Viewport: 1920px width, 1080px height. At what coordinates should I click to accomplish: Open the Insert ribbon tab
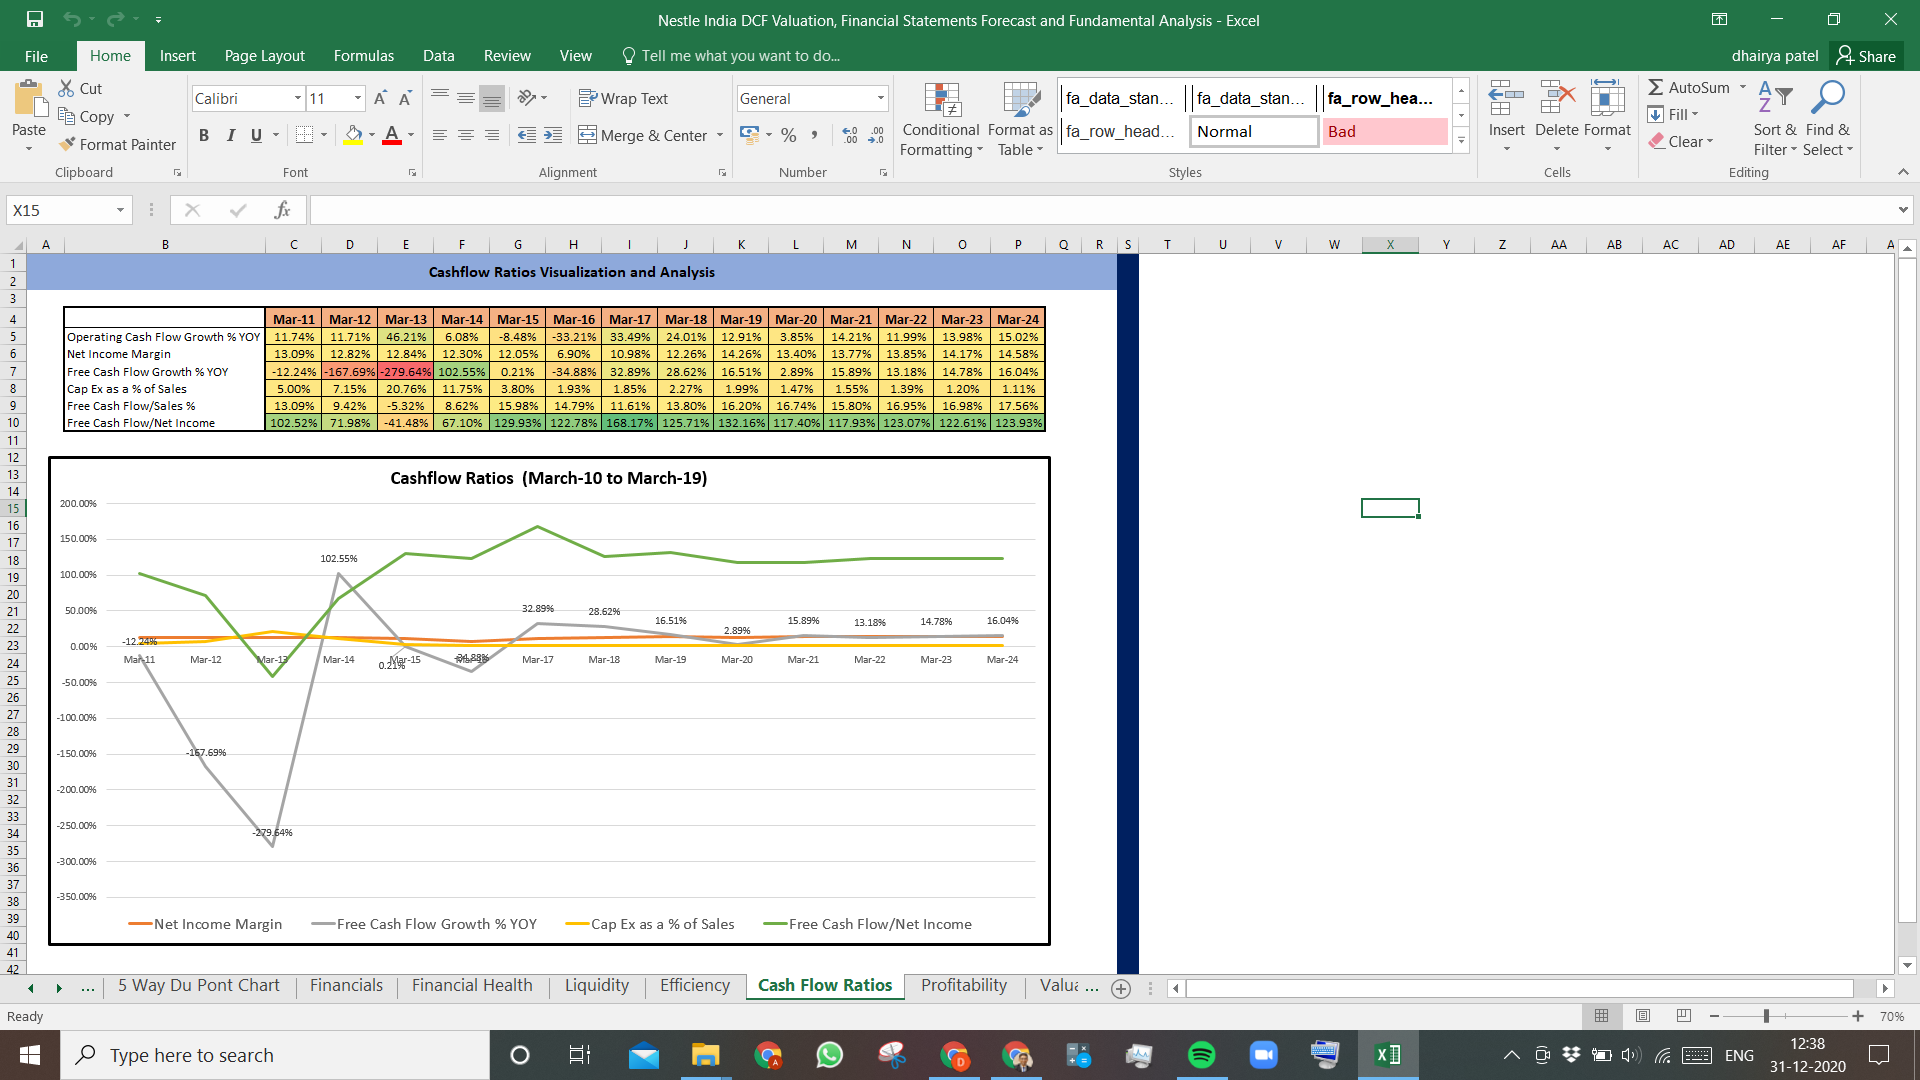tap(178, 56)
